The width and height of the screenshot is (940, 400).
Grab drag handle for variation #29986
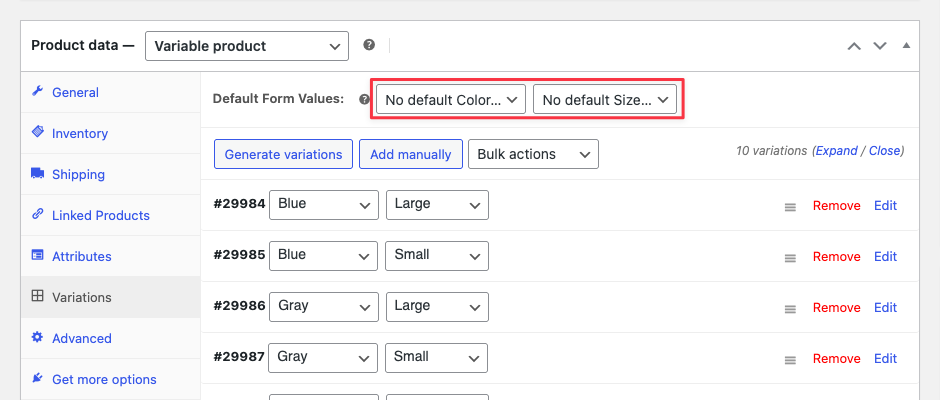(791, 309)
